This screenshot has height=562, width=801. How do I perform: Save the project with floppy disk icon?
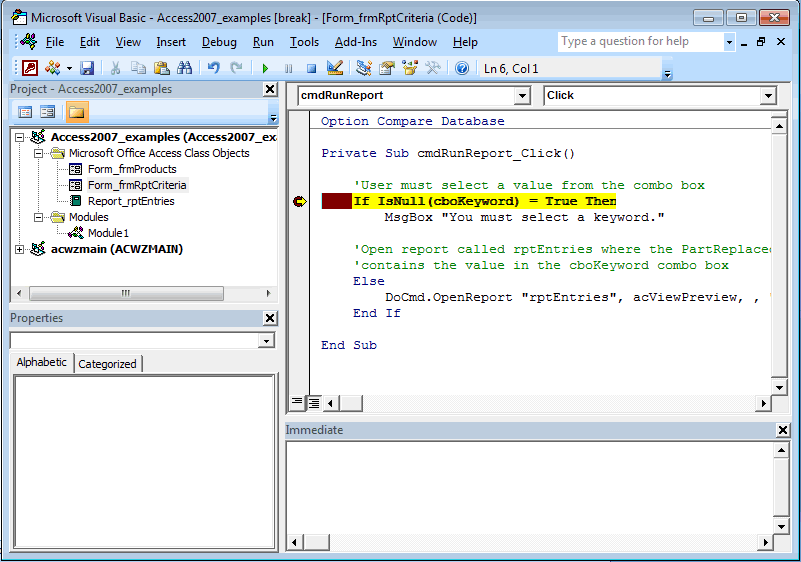(x=87, y=68)
